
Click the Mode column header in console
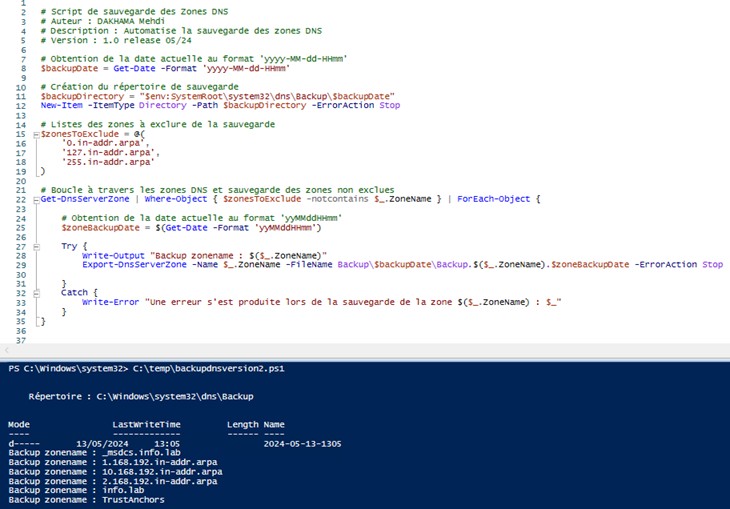click(19, 425)
